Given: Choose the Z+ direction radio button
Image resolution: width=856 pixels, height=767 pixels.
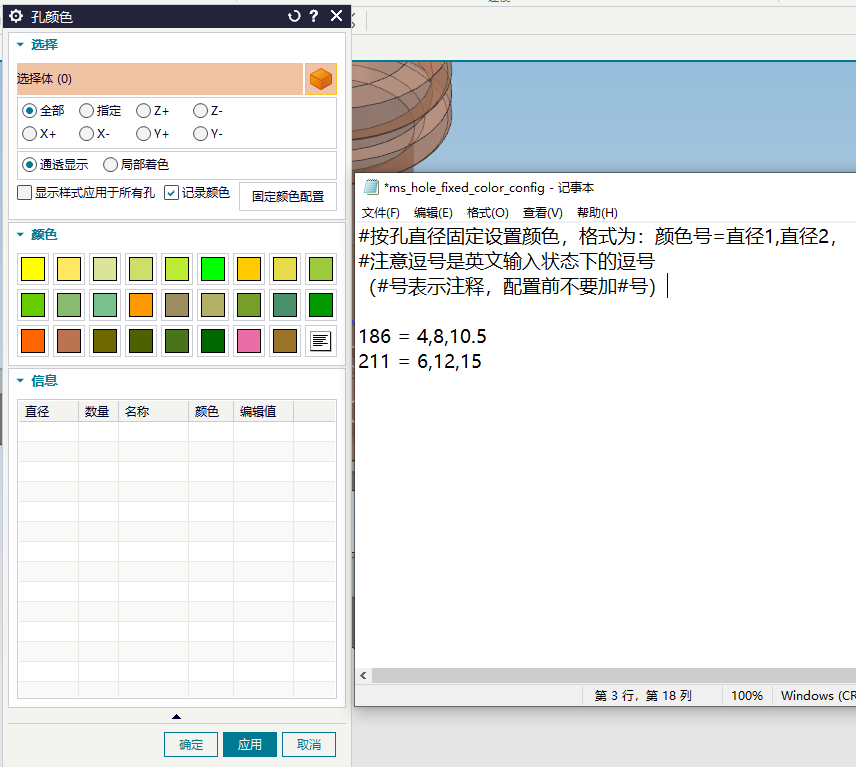Looking at the screenshot, I should (143, 111).
